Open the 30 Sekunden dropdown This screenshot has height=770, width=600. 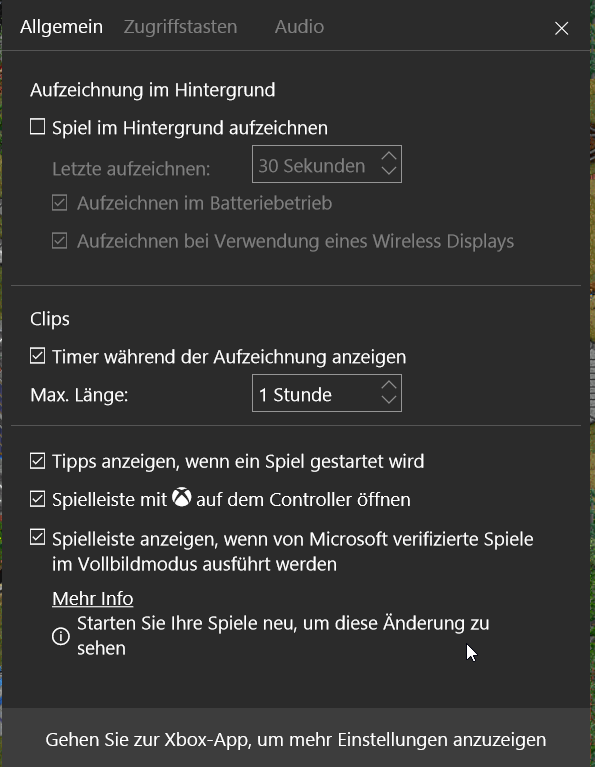(x=315, y=166)
